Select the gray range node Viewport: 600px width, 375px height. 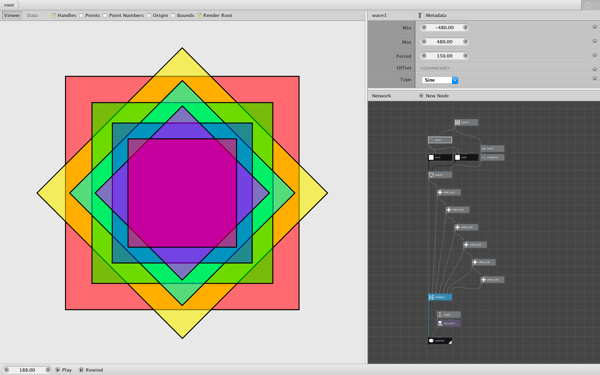point(448,315)
